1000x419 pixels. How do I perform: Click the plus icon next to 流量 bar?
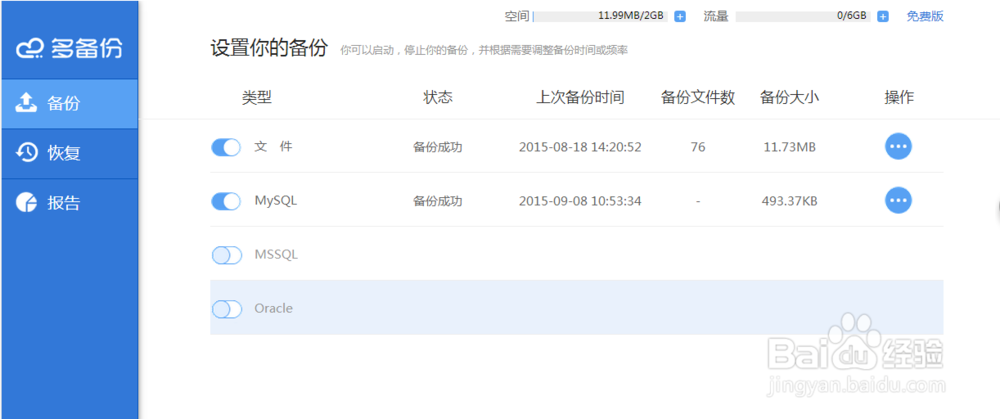[883, 17]
